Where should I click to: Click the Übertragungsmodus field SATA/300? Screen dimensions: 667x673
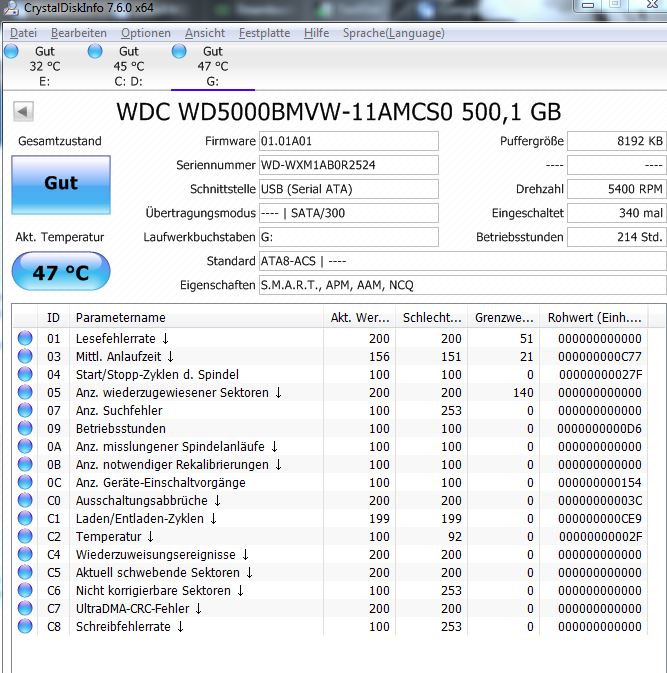click(x=349, y=213)
